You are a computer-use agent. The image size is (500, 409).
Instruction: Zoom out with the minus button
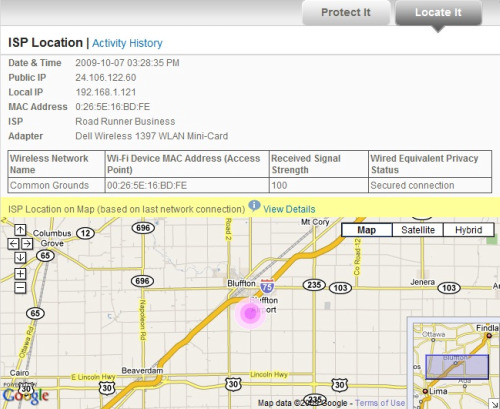click(20, 287)
